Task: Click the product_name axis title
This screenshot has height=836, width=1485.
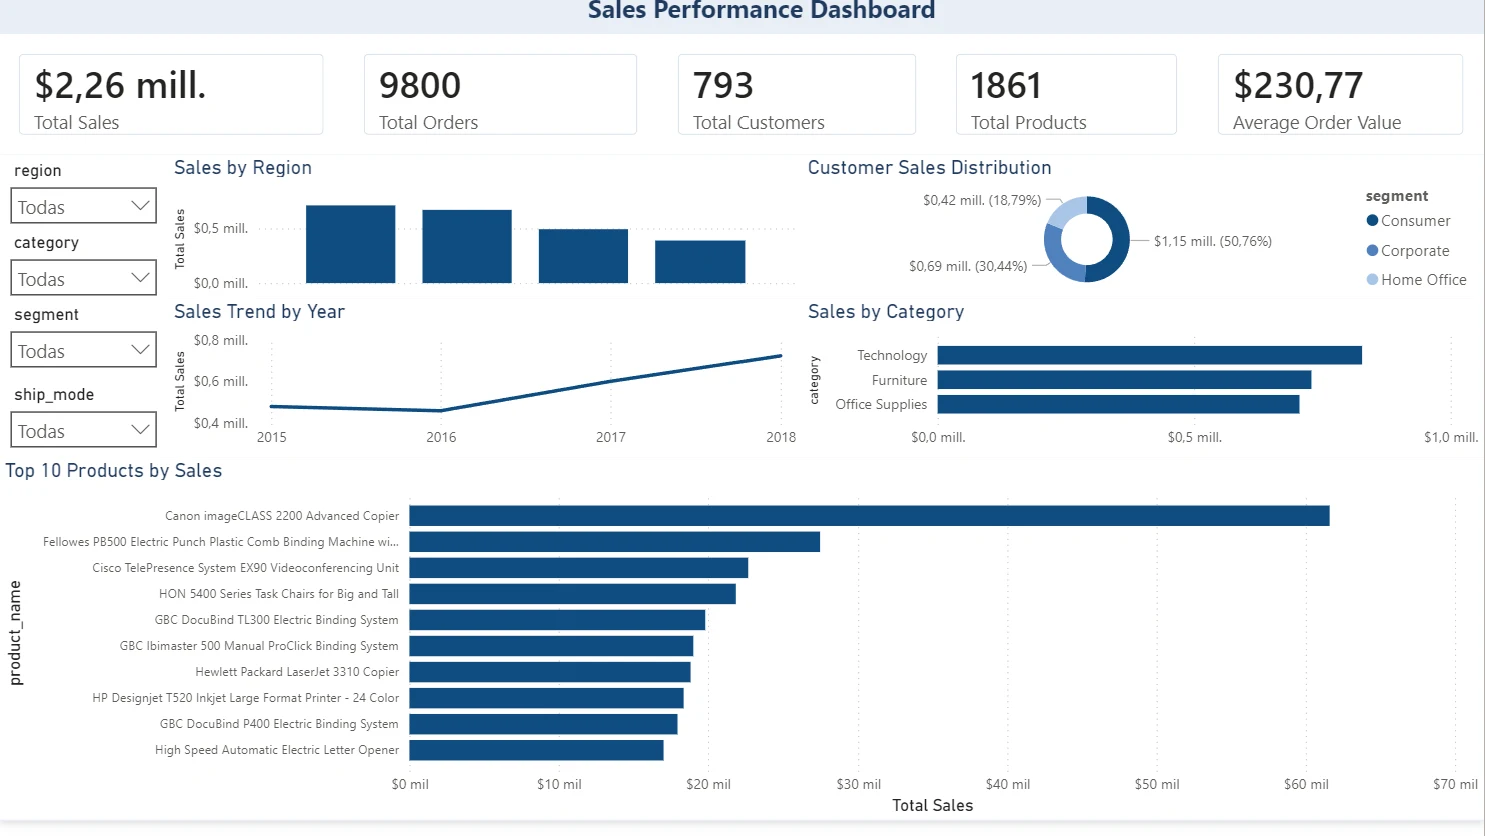Action: [15, 632]
